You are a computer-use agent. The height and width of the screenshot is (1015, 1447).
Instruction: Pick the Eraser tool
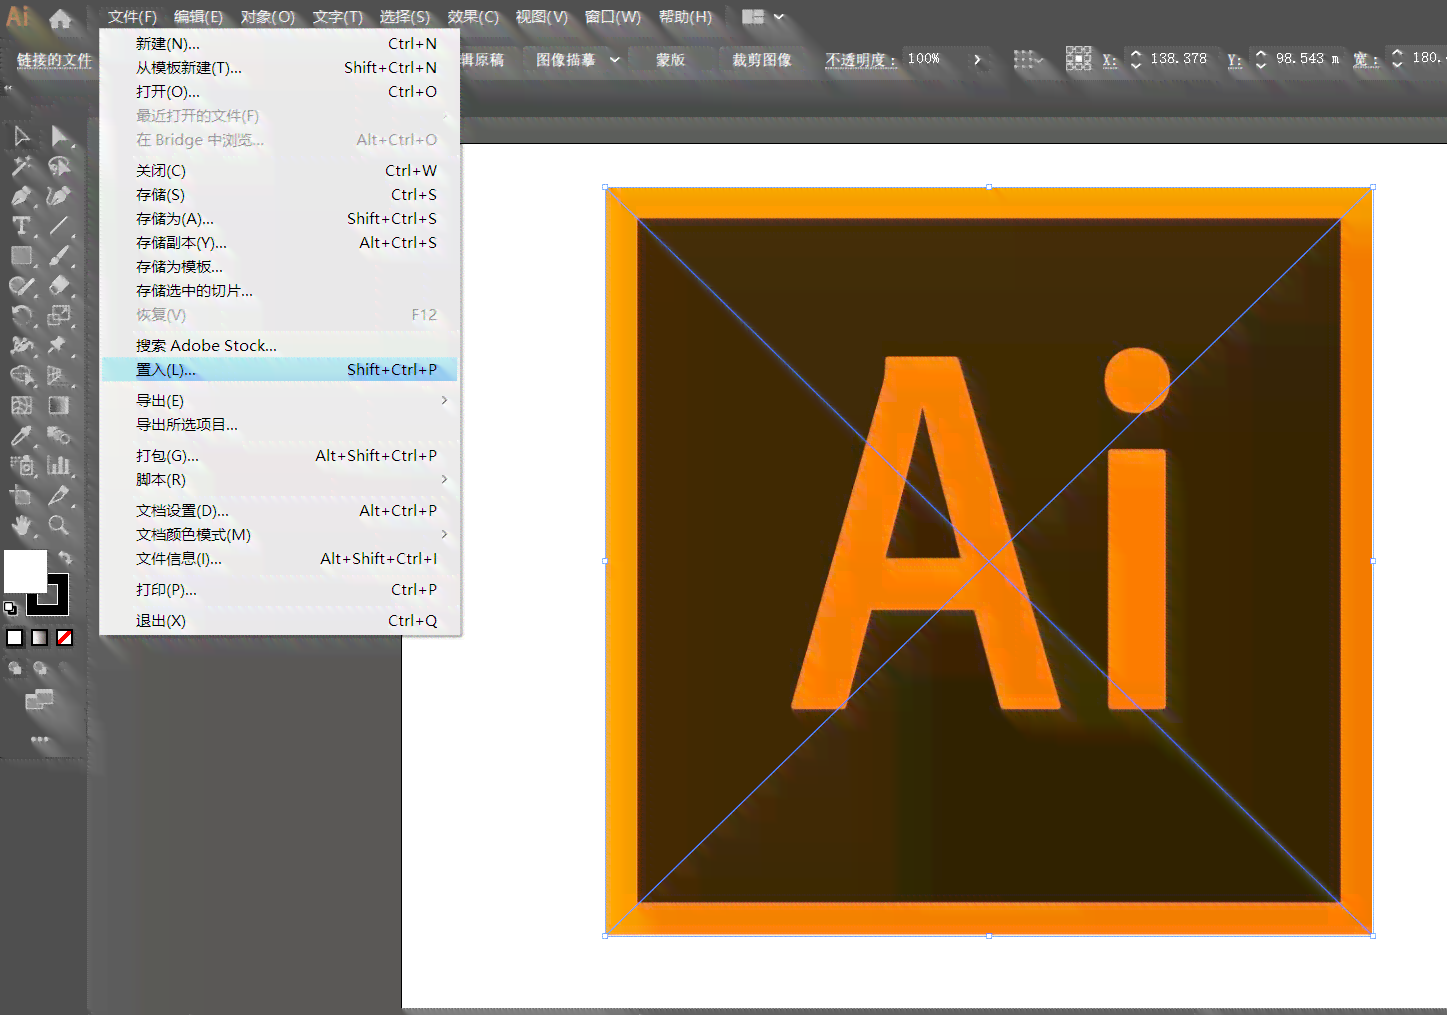[x=59, y=286]
